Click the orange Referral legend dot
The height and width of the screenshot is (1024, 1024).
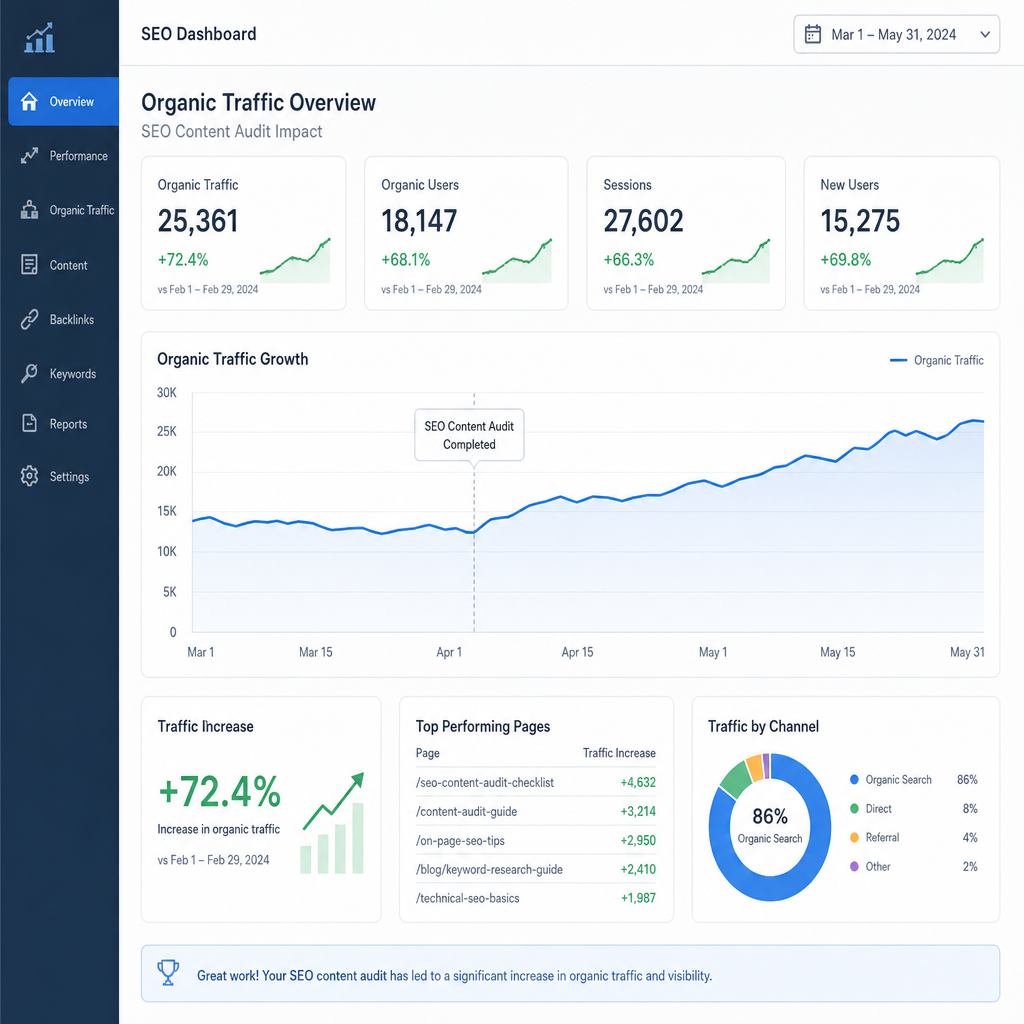coord(854,837)
